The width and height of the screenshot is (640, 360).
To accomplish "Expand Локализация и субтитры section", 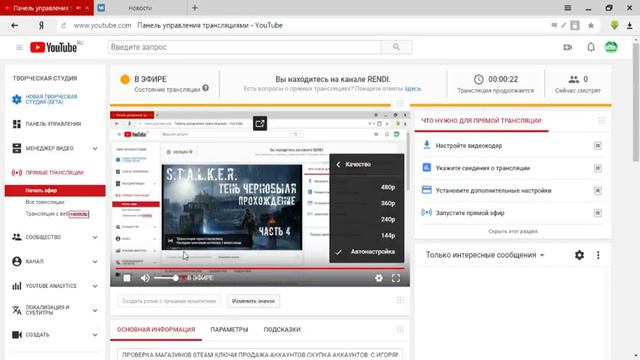I will (x=95, y=311).
